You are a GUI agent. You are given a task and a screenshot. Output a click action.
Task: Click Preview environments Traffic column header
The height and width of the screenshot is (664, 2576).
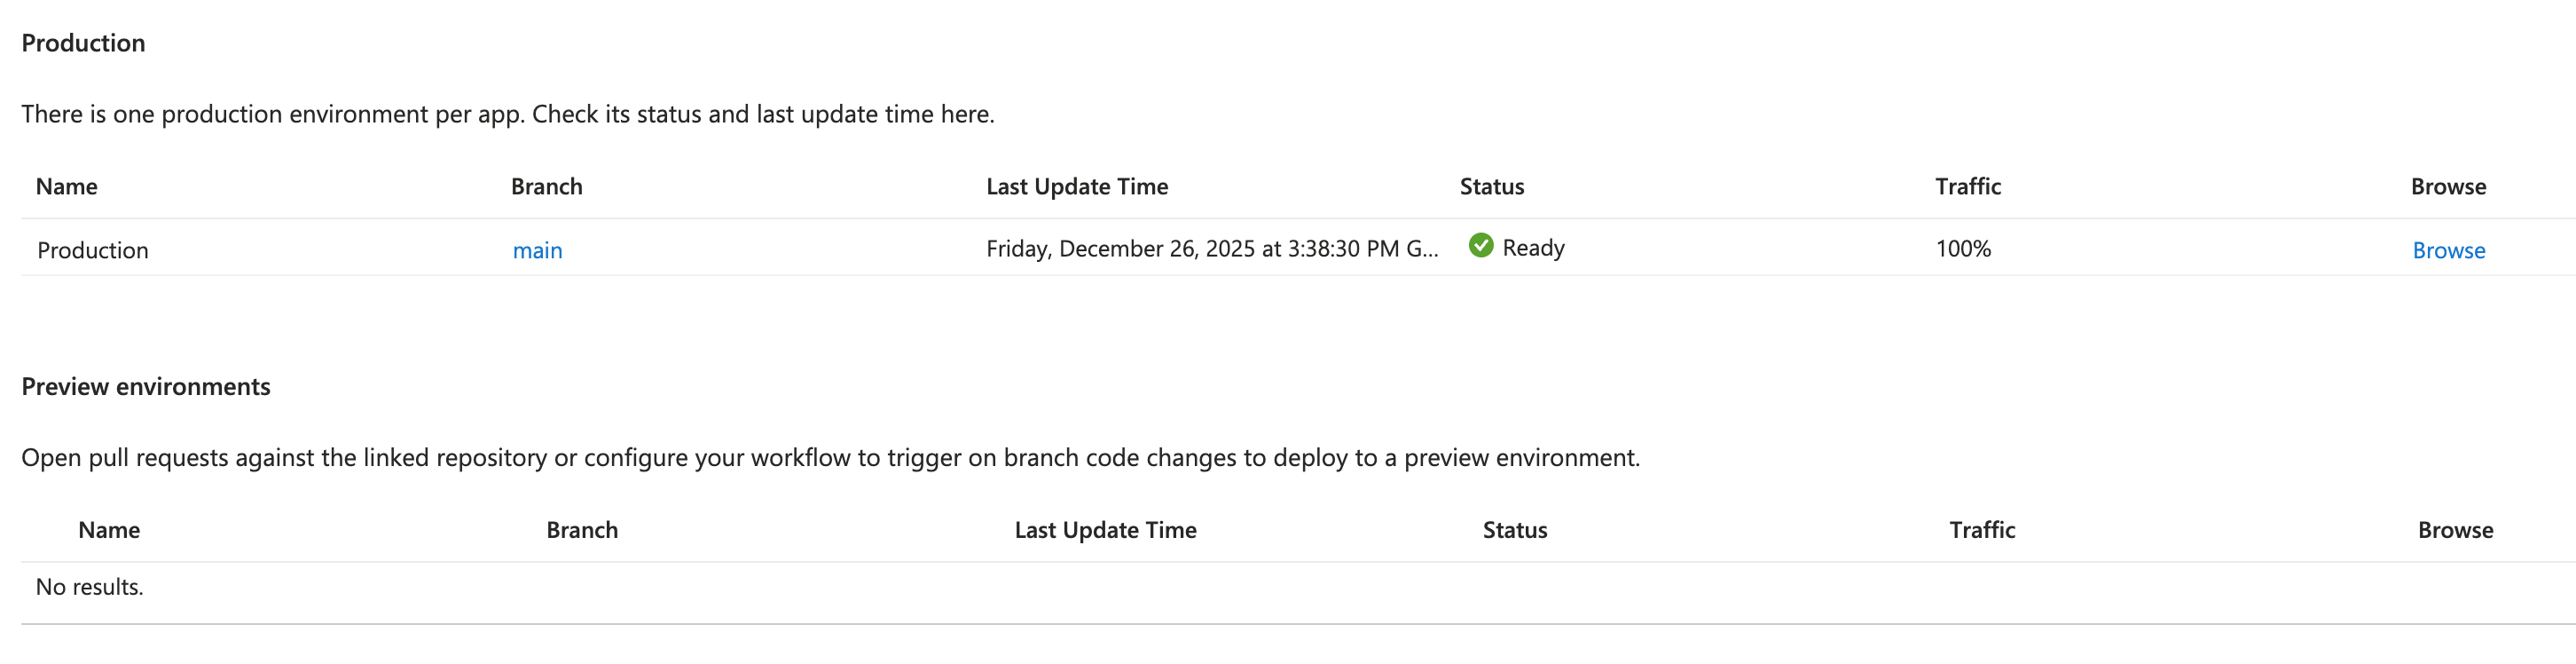pos(1981,530)
